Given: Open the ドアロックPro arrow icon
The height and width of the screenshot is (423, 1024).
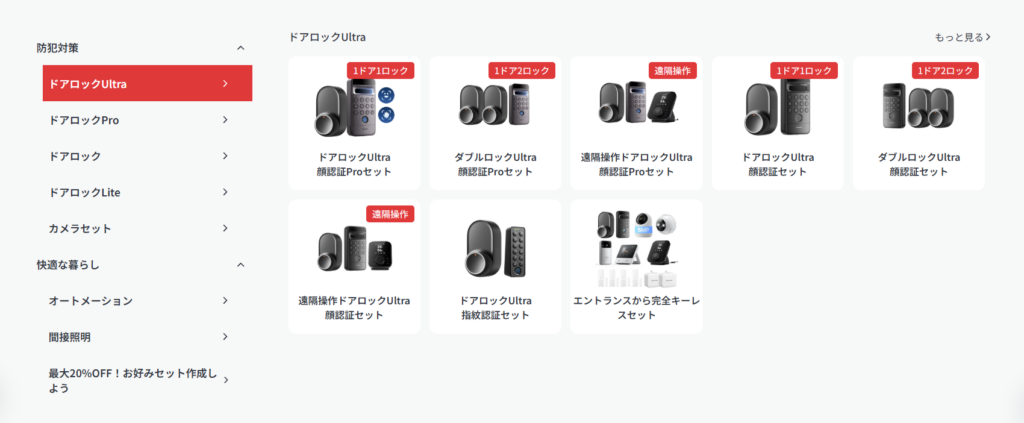Looking at the screenshot, I should pos(225,119).
